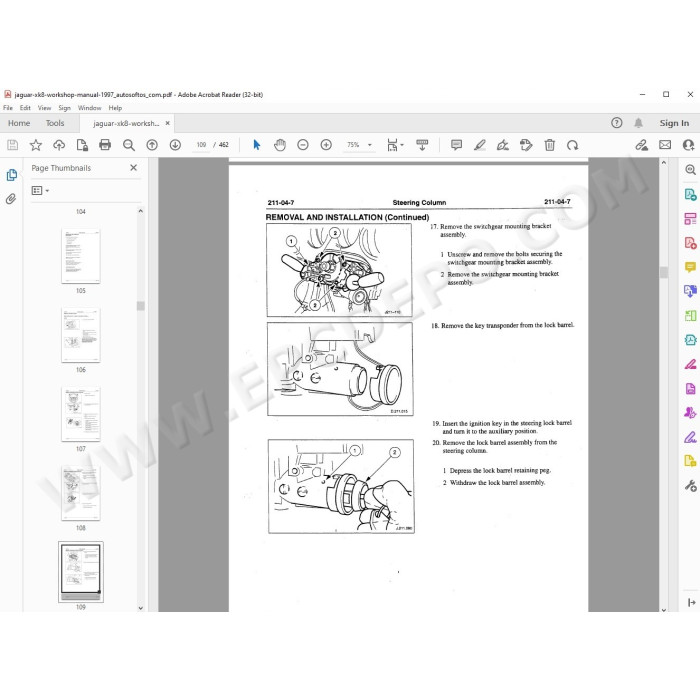Rotate the page with the rotate icon

[x=572, y=145]
